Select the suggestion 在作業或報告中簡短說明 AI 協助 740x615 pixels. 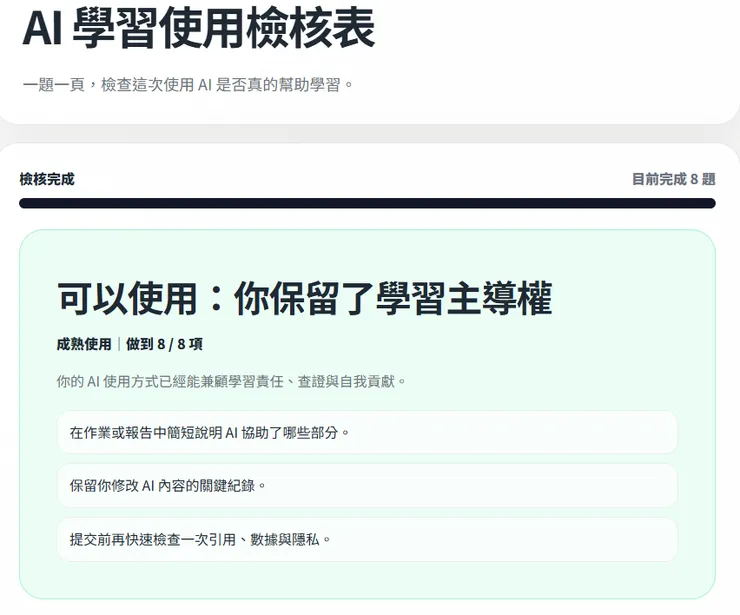coord(367,432)
